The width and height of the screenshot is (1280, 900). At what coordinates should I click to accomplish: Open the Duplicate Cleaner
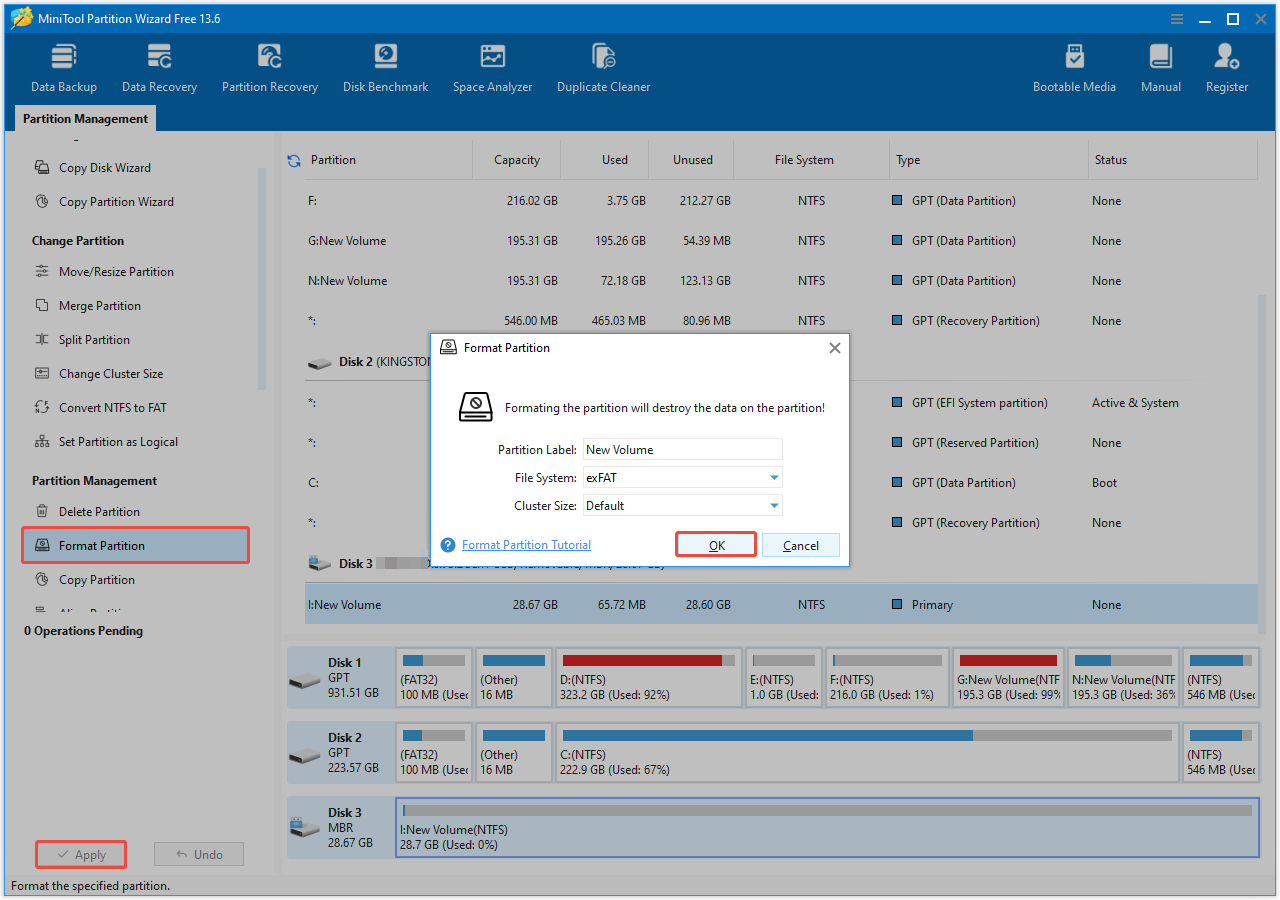(603, 66)
